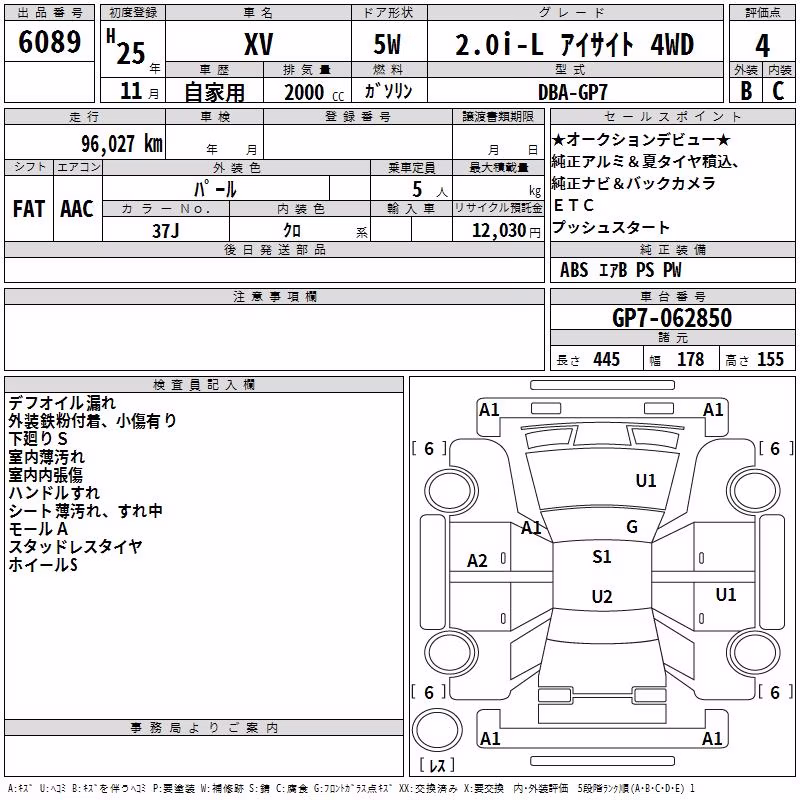Screen dimensions: 800x800
Task: Click the air conditioner value AAC
Action: coord(77,209)
